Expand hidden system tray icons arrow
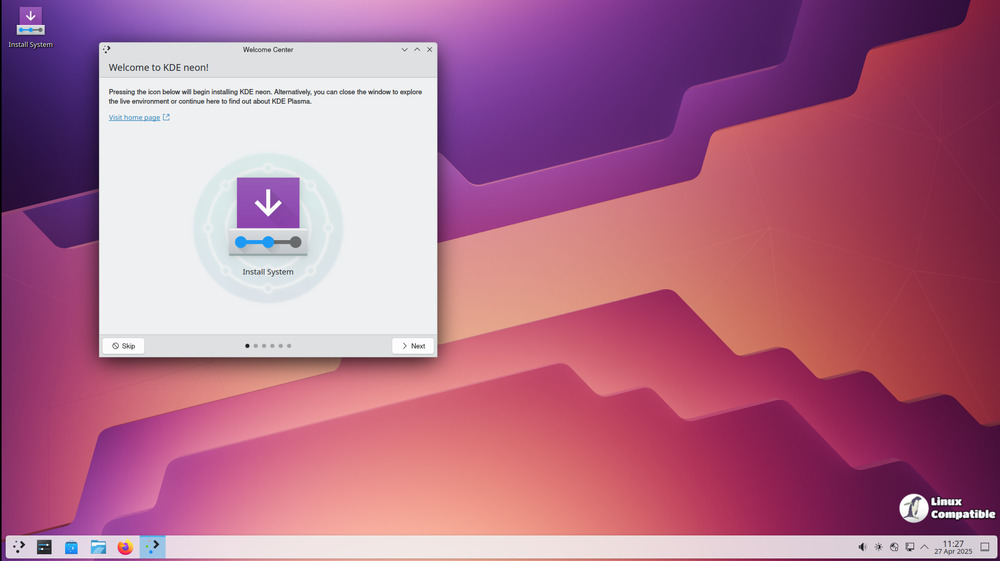 (x=925, y=547)
